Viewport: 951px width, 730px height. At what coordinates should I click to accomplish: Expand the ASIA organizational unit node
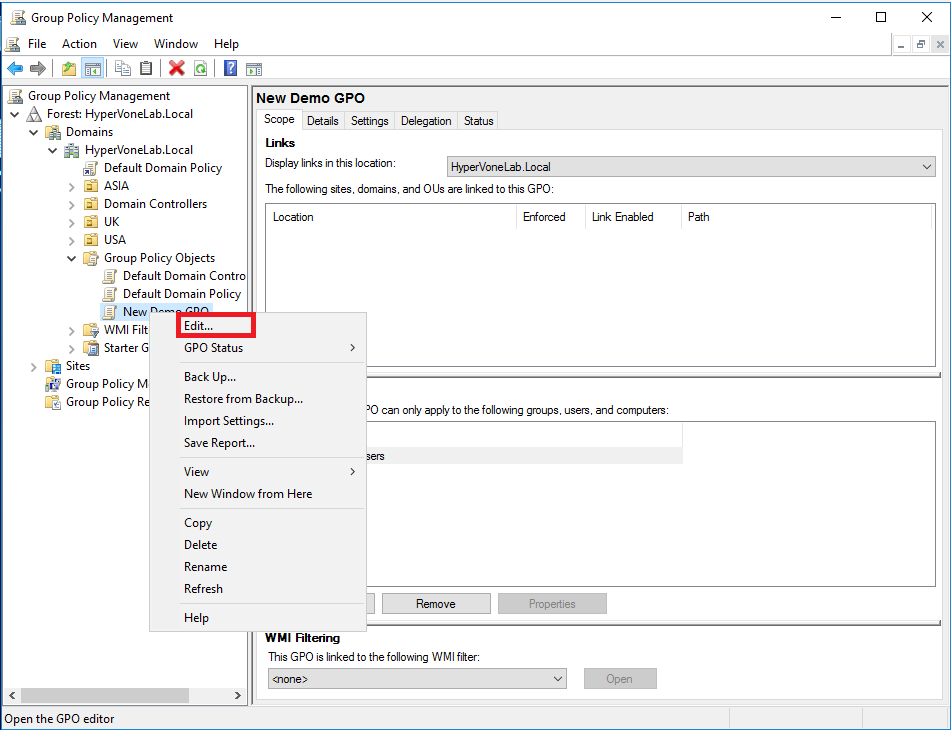[69, 185]
